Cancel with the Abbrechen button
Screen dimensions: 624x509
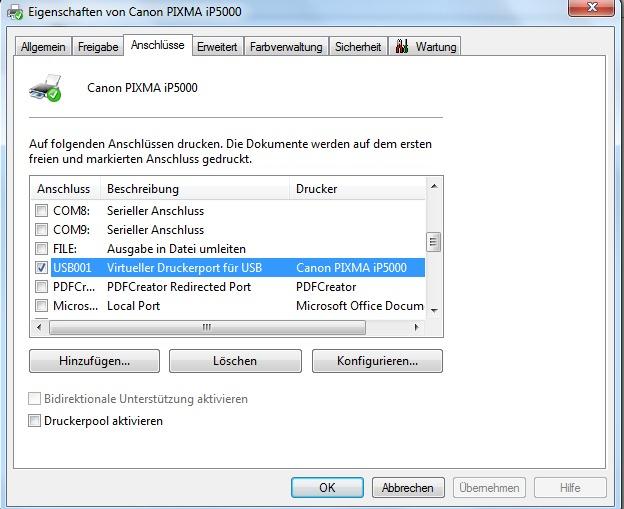click(408, 488)
